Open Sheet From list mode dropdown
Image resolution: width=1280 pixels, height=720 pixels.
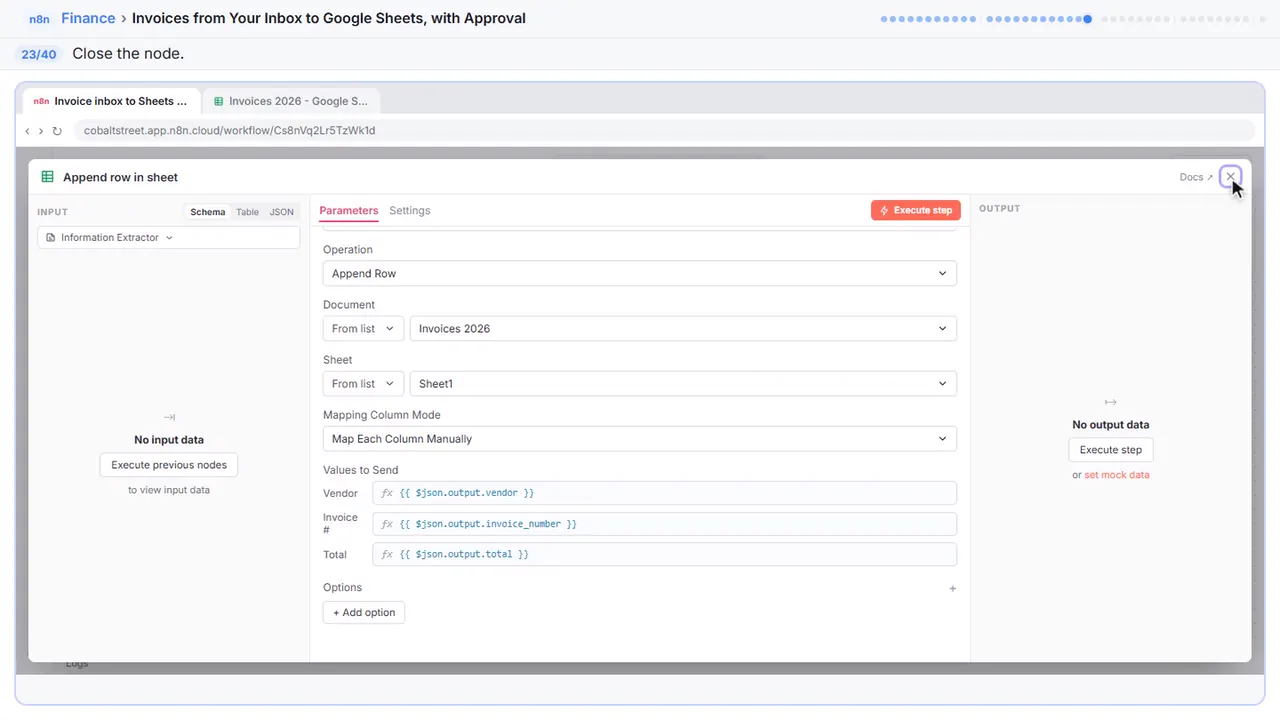click(363, 384)
